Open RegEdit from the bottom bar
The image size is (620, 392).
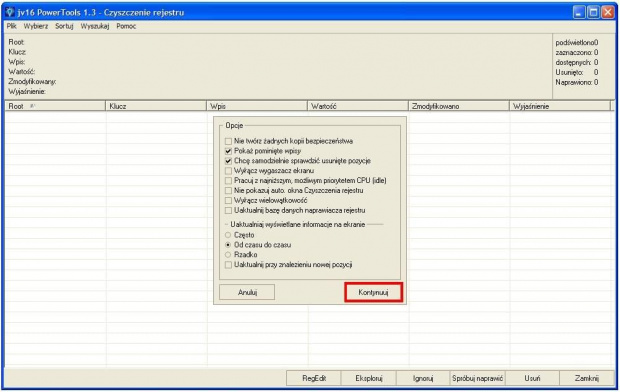coord(314,378)
